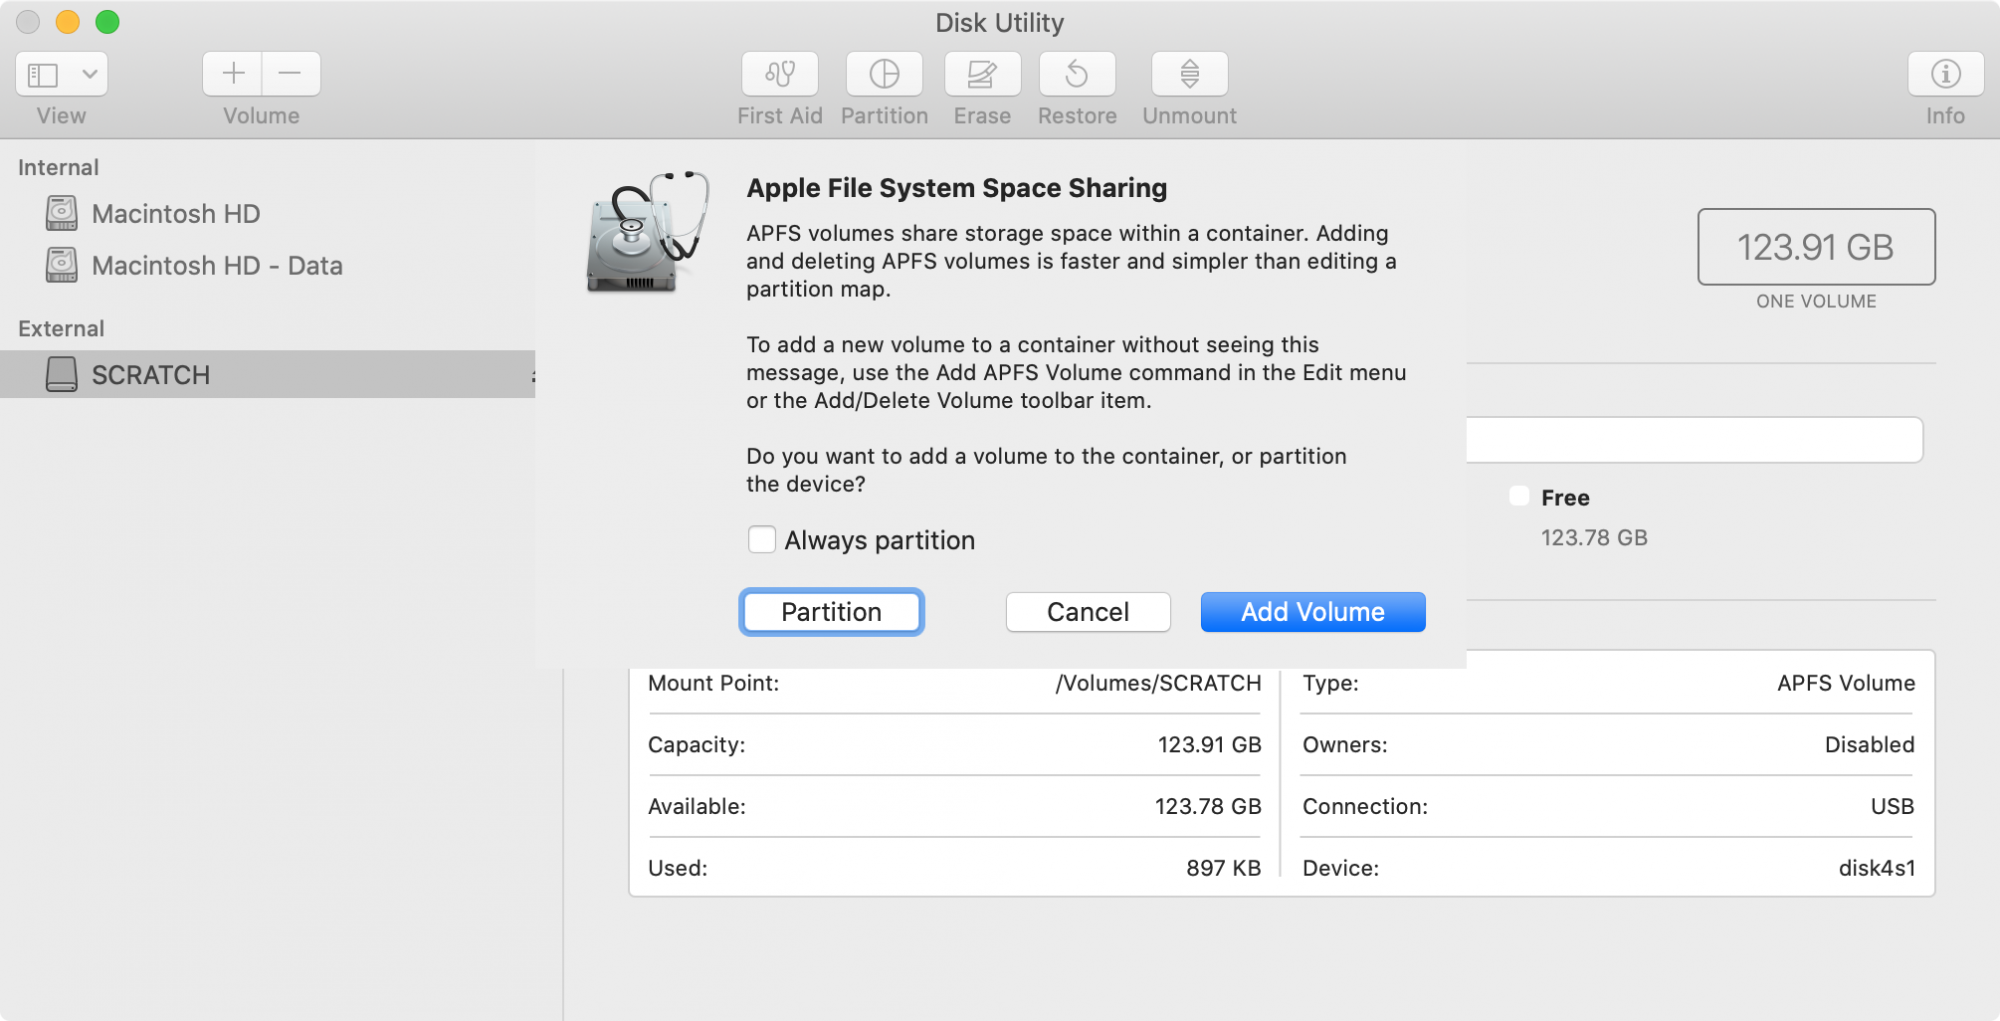Click the First Aid stethoscope toolbar icon
The height and width of the screenshot is (1021, 2000).
point(779,74)
